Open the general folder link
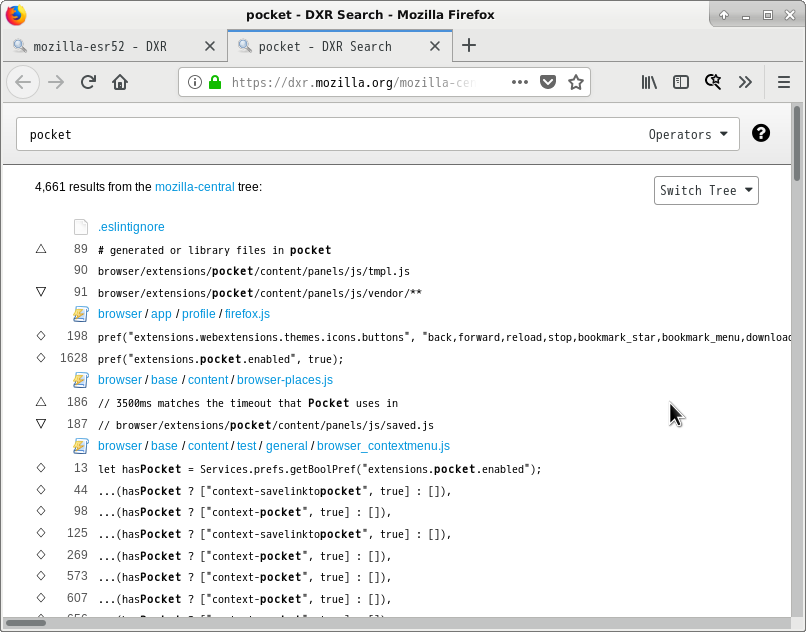The width and height of the screenshot is (806, 632). [x=287, y=446]
